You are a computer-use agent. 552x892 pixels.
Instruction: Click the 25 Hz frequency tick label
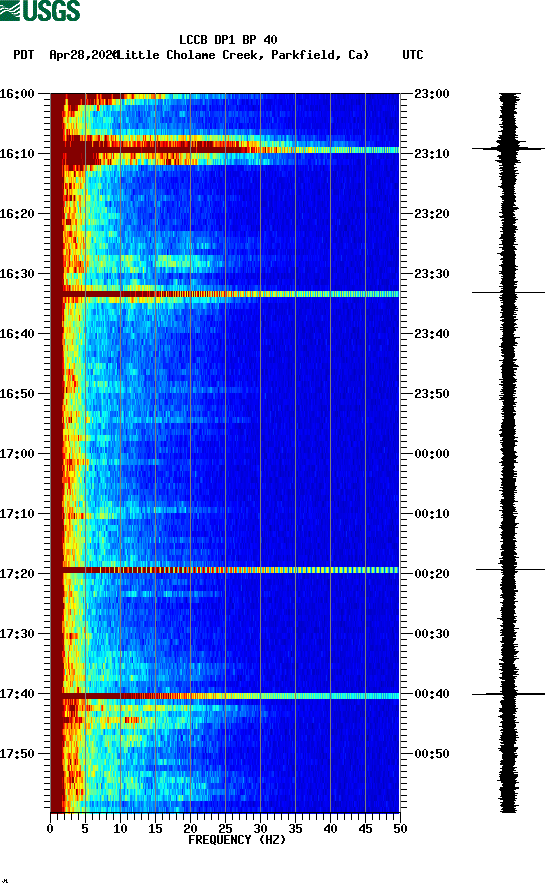(225, 829)
